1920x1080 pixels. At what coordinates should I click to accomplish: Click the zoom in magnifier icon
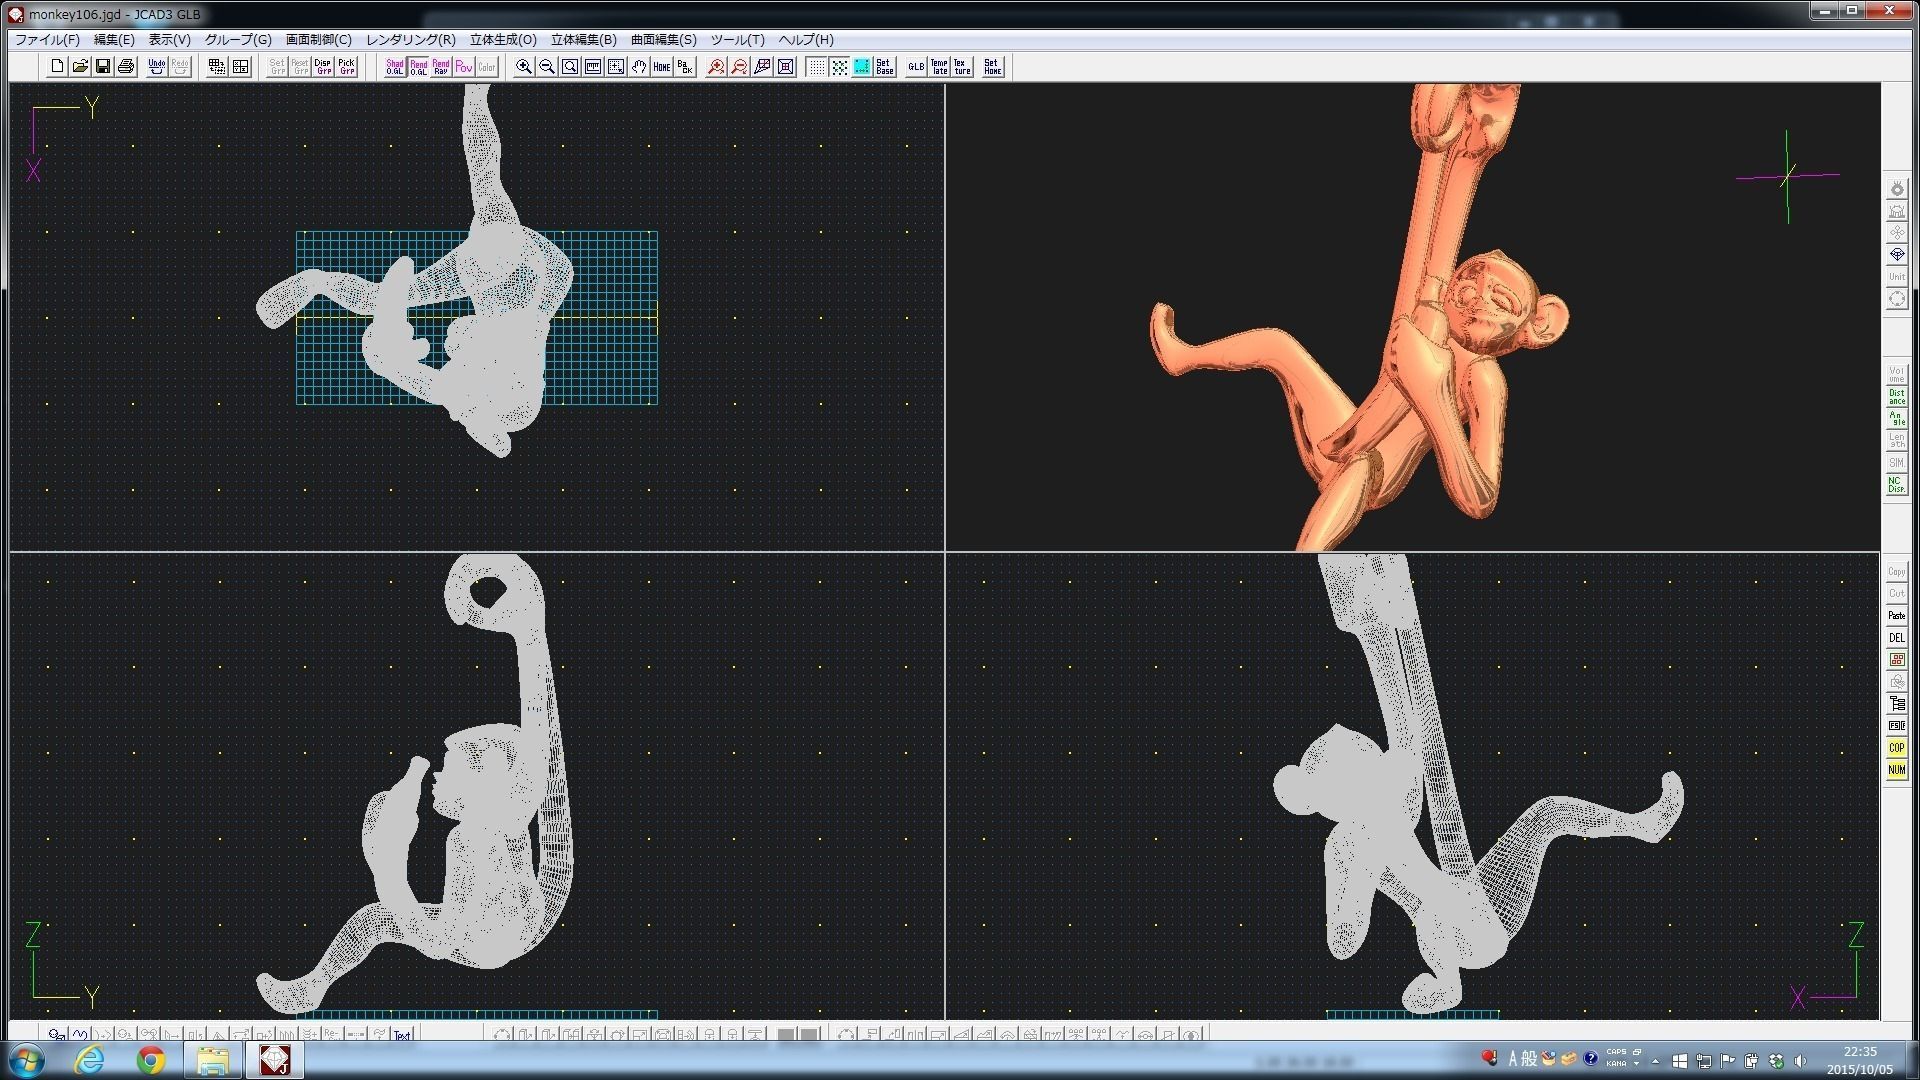(x=523, y=67)
